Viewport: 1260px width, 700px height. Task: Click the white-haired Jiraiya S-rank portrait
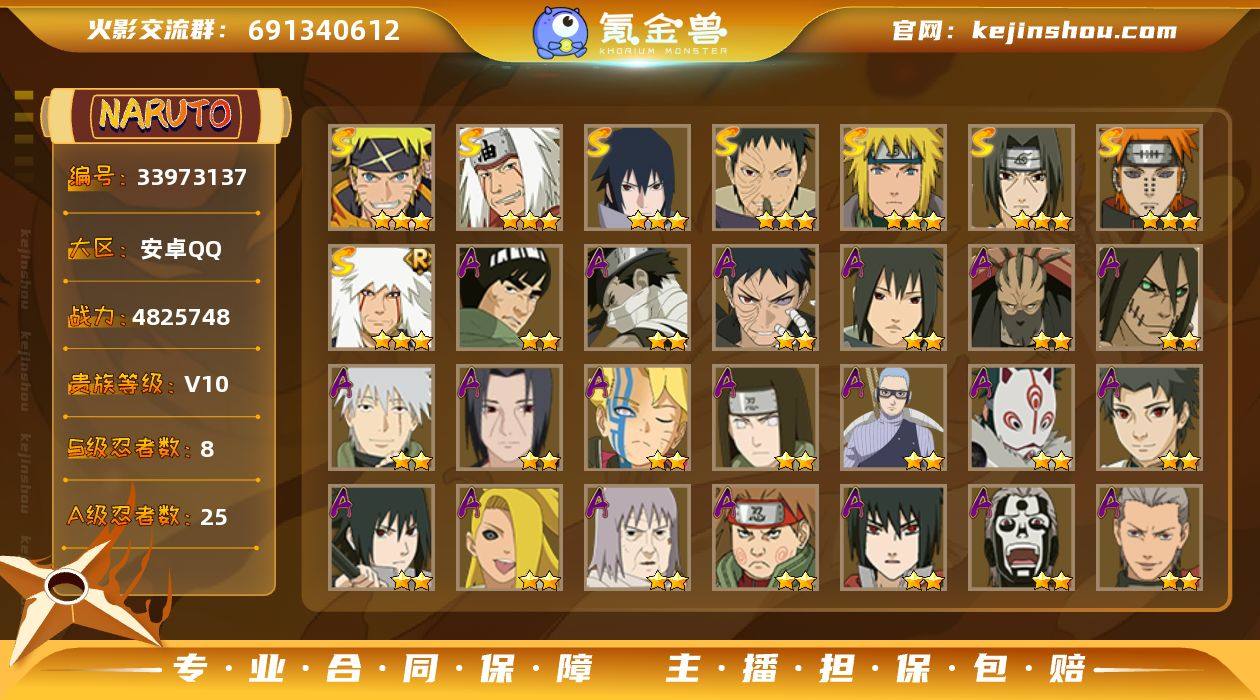coord(510,177)
